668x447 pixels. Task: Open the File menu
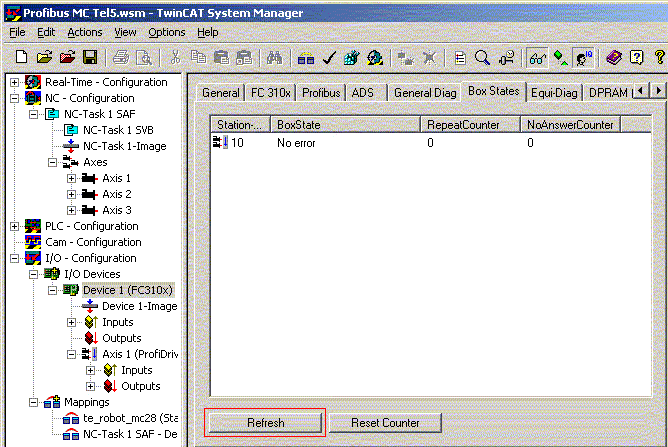(x=17, y=32)
